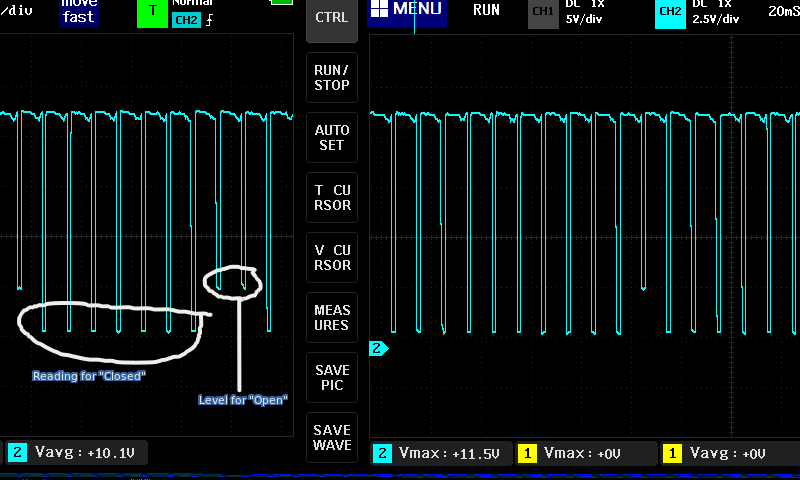Select the gray CH1 channel badge
The image size is (800, 480).
[x=543, y=13]
